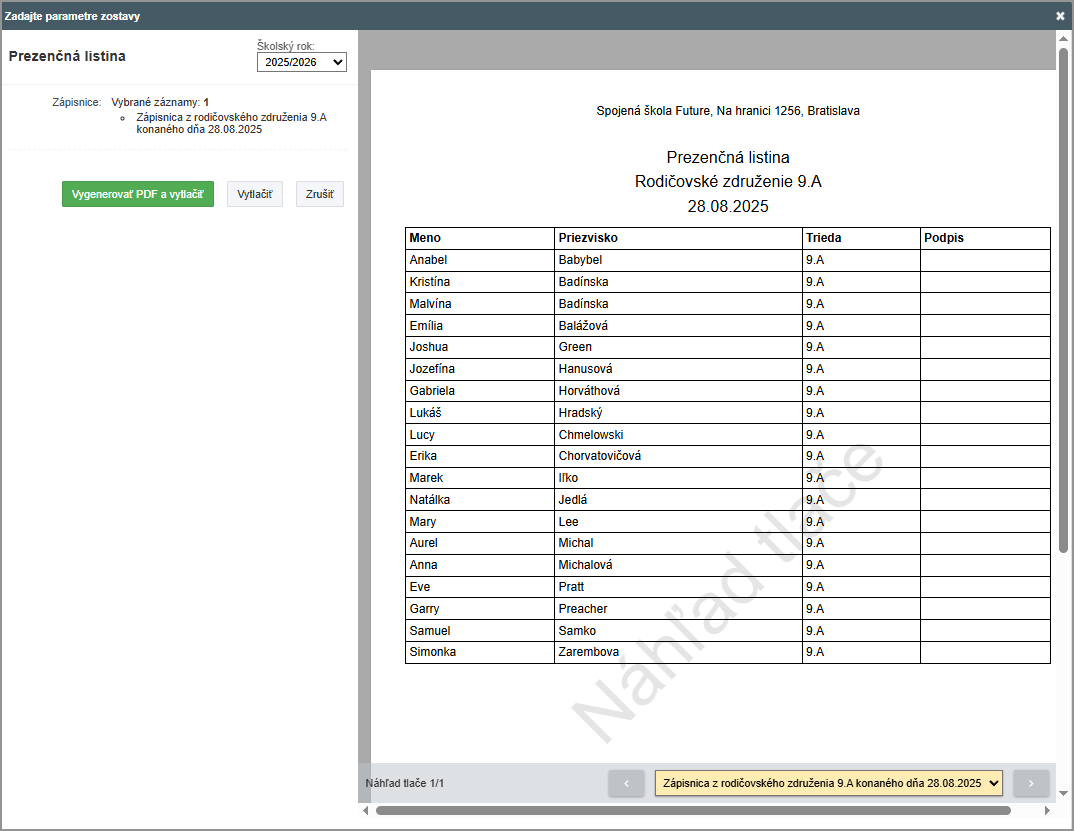The image size is (1074, 831).
Task: Click the Podpis cell for Anabel Babybel
Action: pyautogui.click(x=985, y=260)
